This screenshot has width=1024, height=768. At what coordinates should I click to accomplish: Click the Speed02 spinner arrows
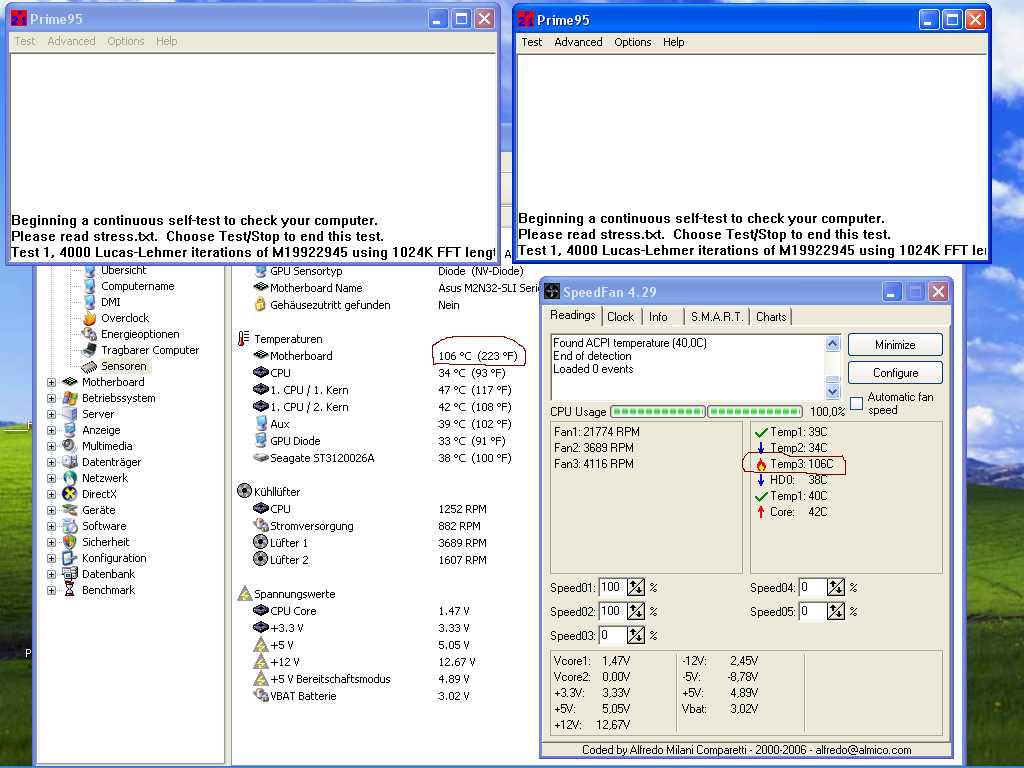(x=635, y=611)
